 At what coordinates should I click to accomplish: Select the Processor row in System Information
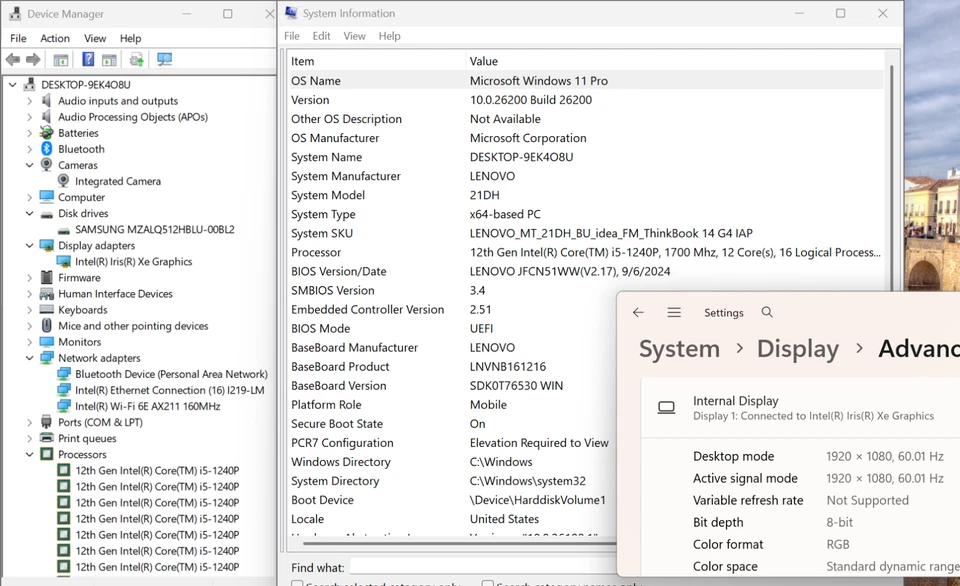(586, 252)
